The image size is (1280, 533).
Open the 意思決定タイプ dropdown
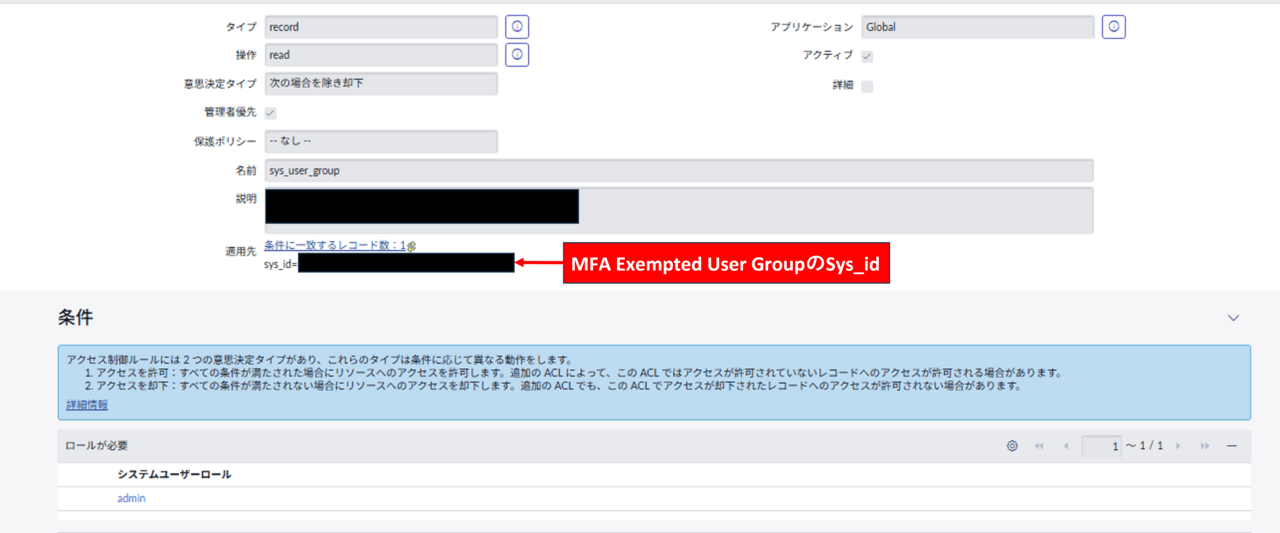tap(381, 84)
